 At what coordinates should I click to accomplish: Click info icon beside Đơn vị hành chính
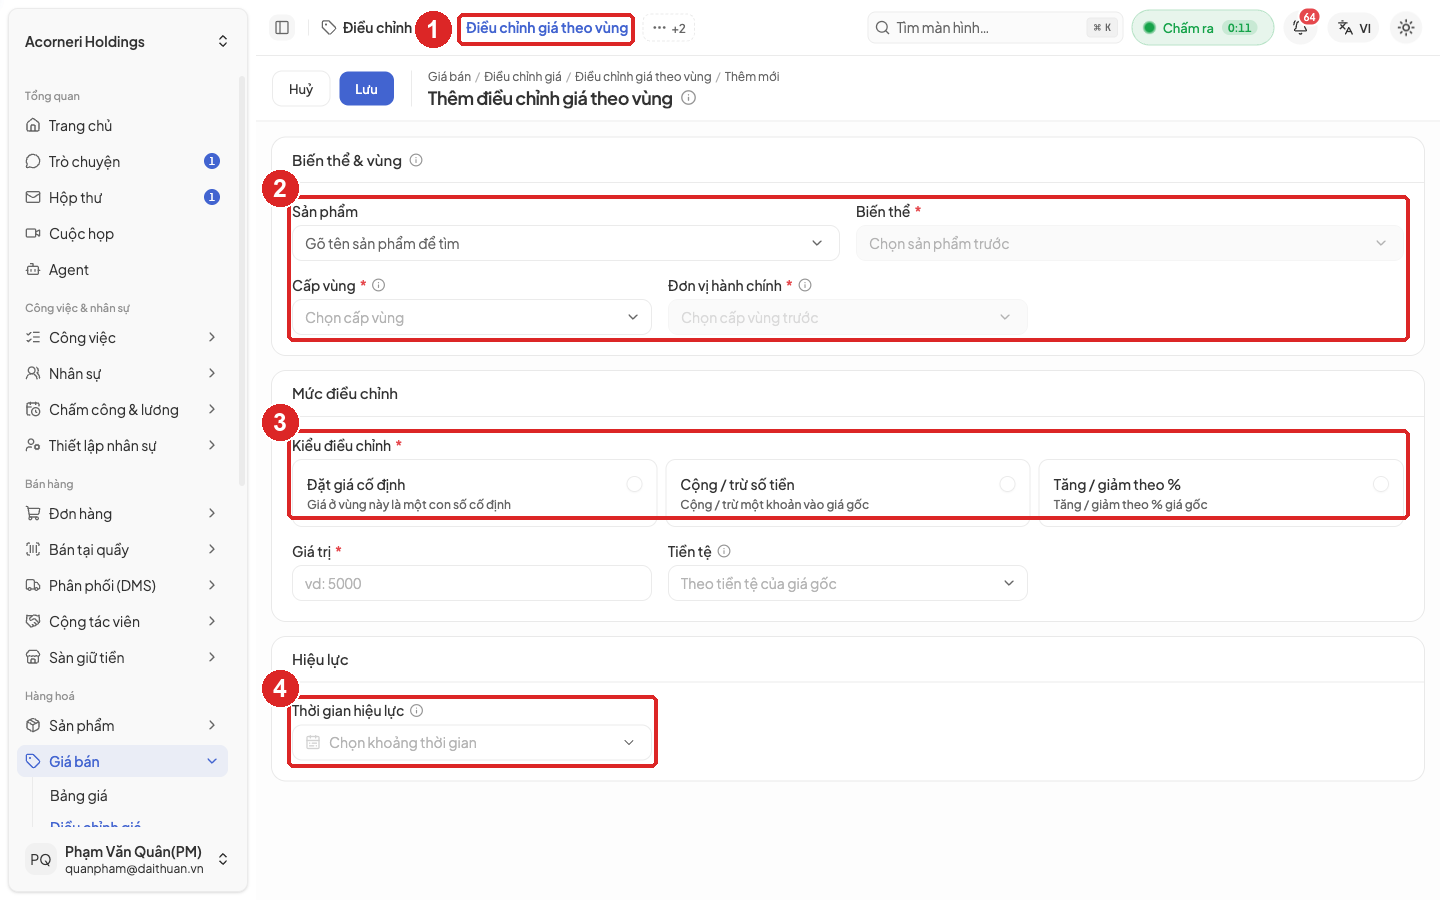coord(805,285)
